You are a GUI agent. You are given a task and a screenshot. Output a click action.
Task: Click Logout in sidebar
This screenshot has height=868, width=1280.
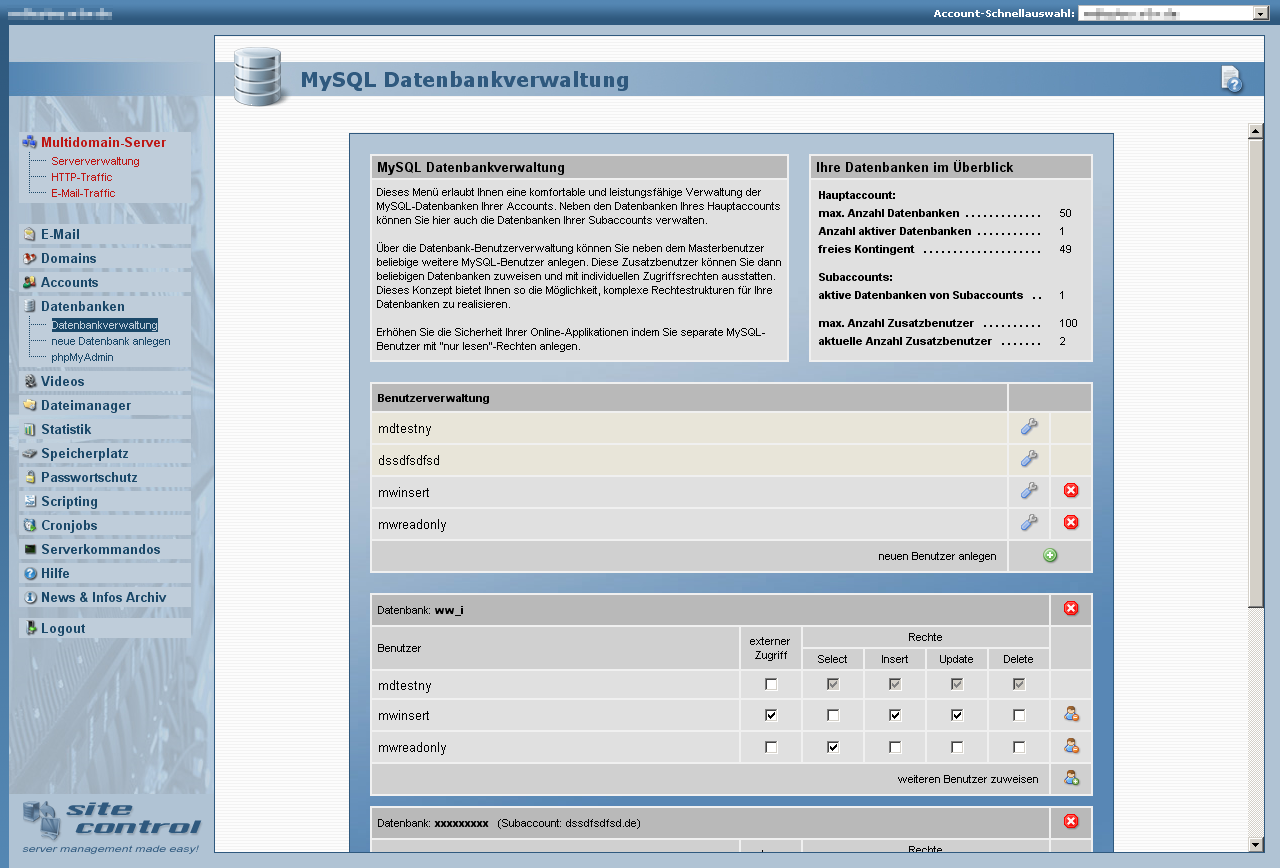point(63,629)
